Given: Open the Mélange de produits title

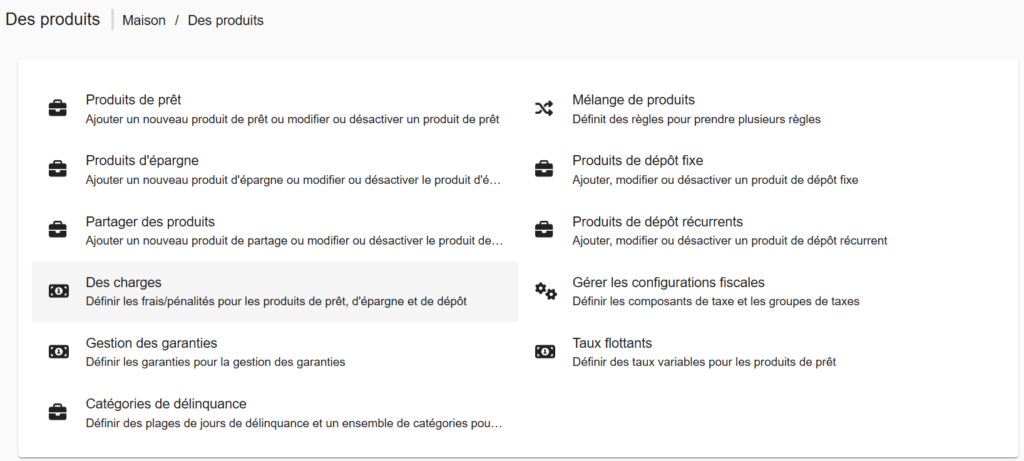Looking at the screenshot, I should 633,100.
